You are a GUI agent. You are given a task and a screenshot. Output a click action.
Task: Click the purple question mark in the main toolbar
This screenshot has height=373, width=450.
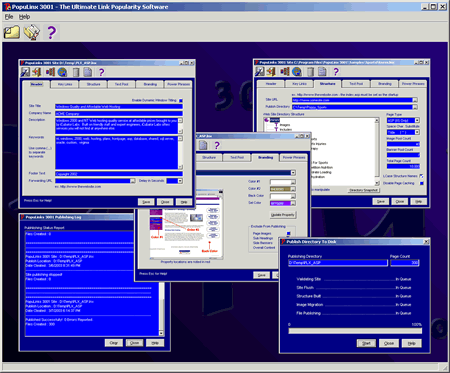pos(51,32)
